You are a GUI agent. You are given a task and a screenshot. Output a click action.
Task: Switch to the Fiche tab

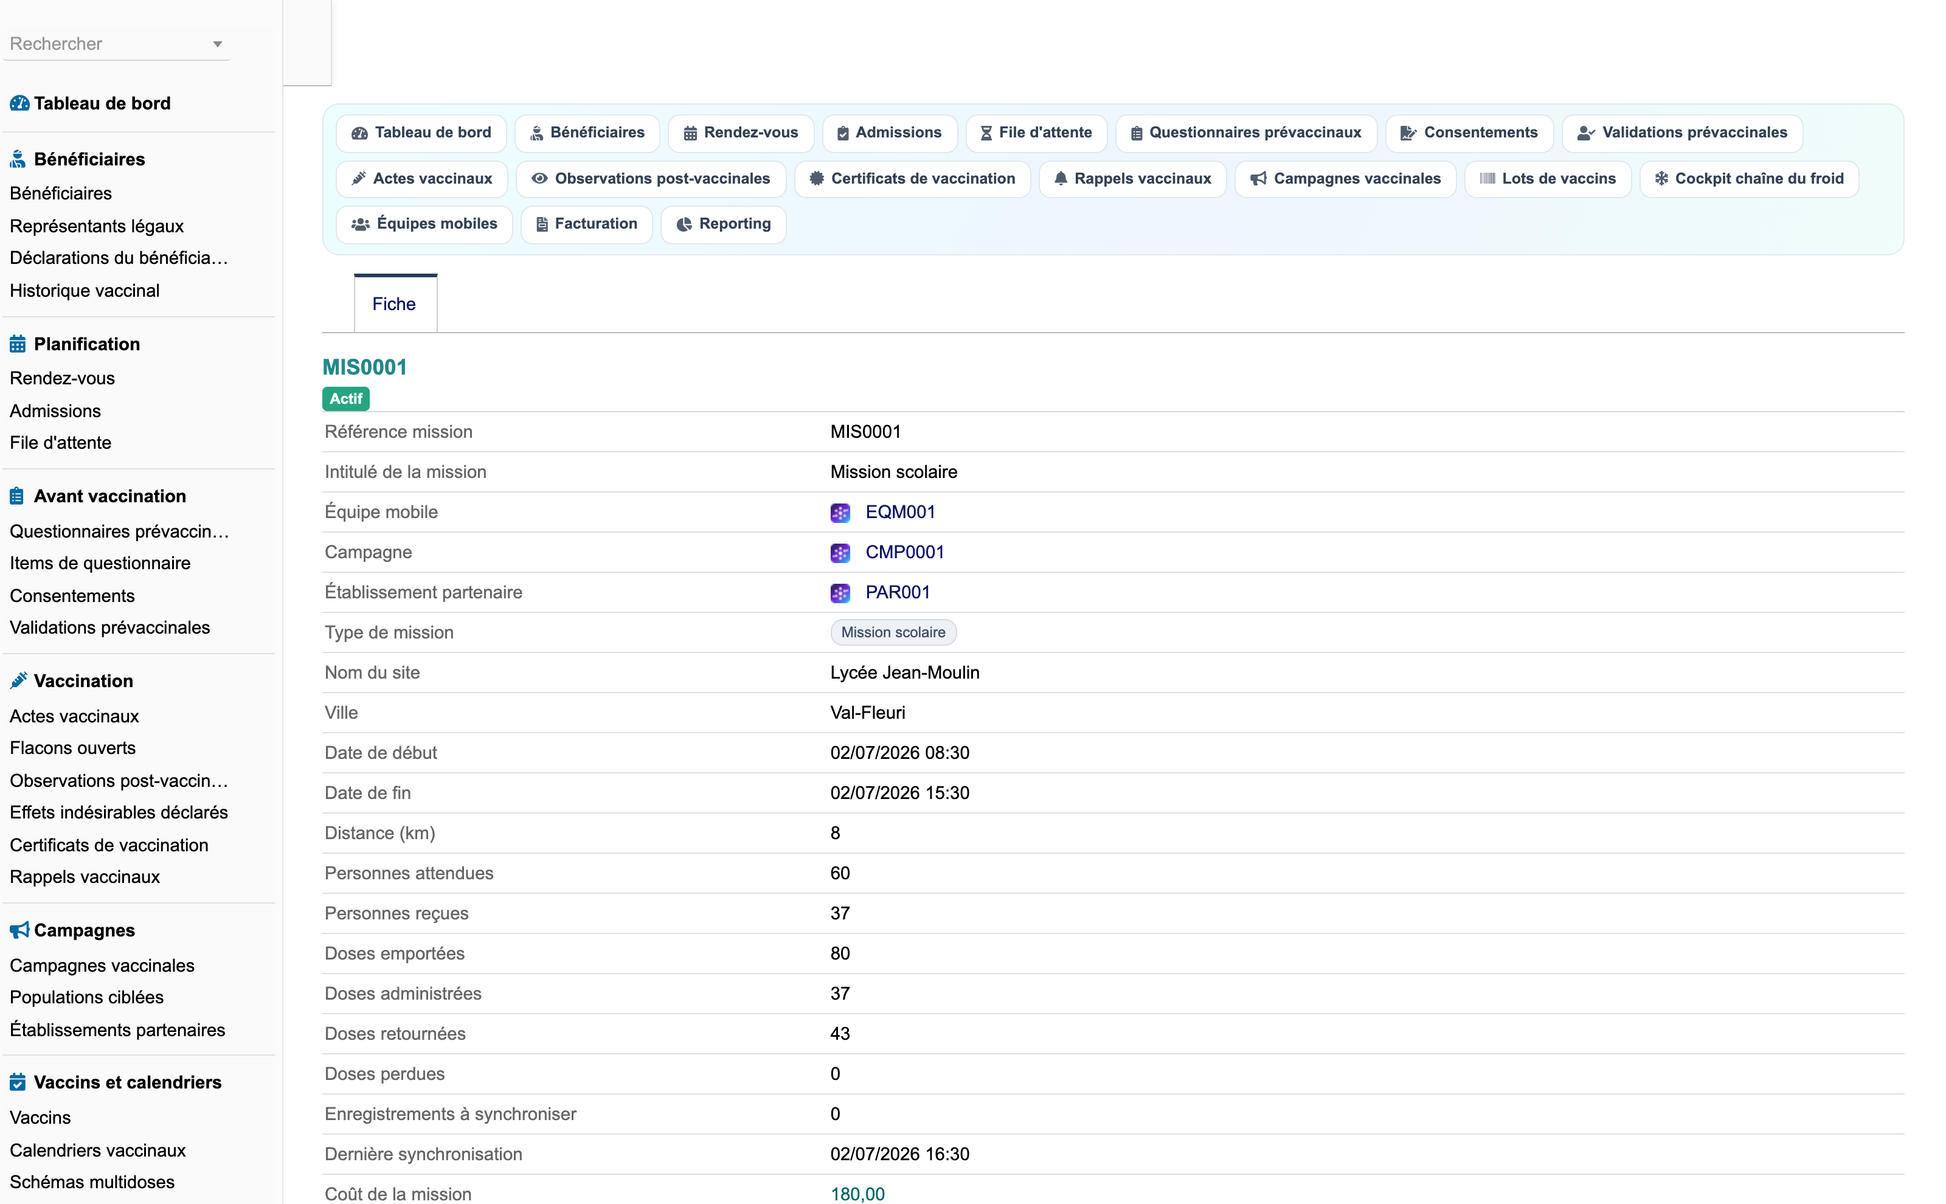tap(395, 304)
